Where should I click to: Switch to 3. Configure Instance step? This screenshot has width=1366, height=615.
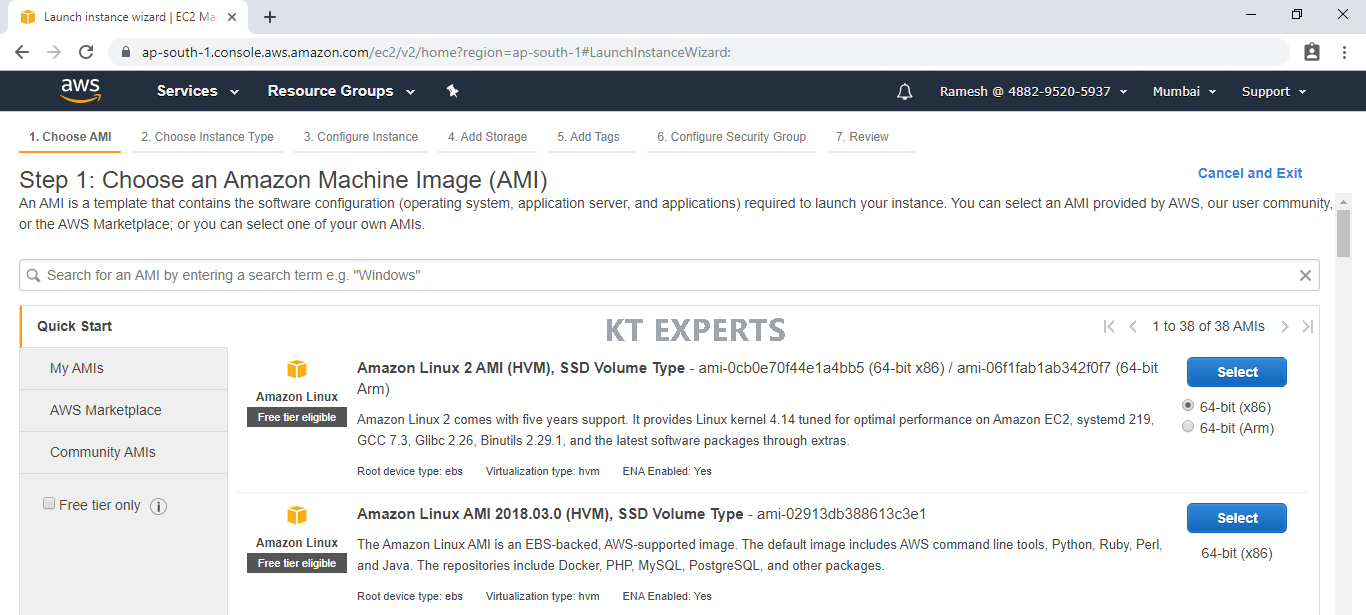coord(361,137)
